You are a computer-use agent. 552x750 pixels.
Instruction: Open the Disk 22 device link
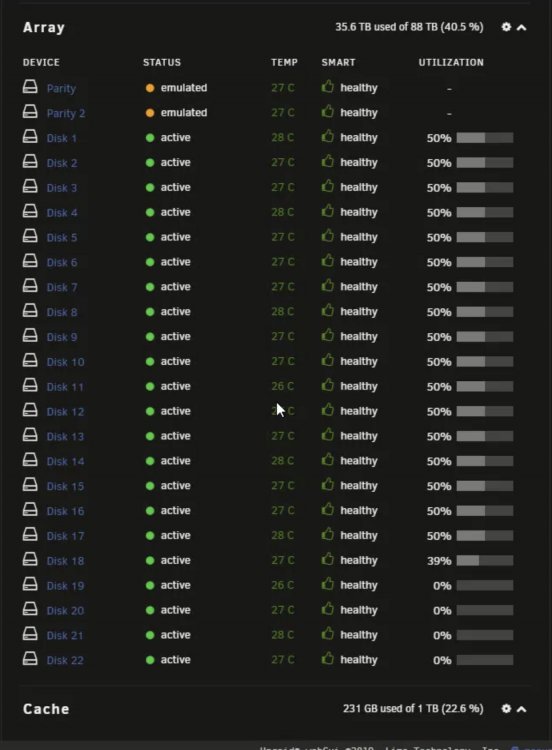(x=65, y=661)
